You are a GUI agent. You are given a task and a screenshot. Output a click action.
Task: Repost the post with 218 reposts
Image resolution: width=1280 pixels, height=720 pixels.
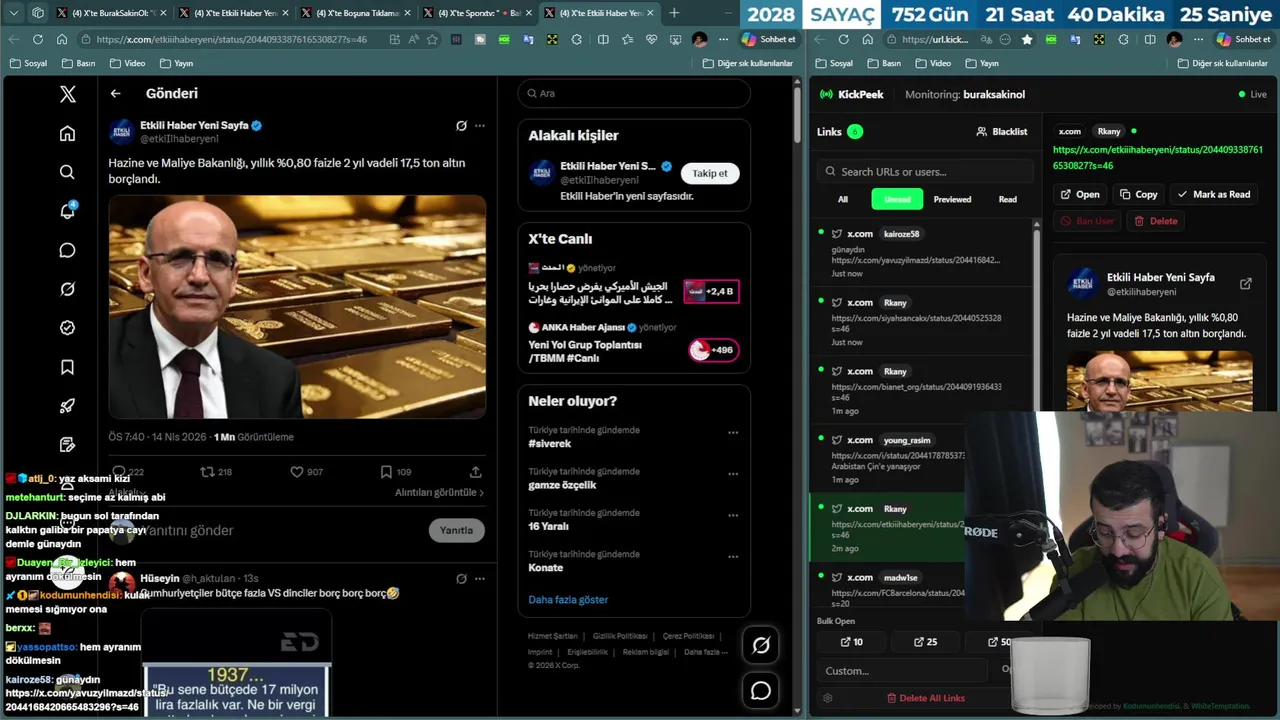[216, 472]
